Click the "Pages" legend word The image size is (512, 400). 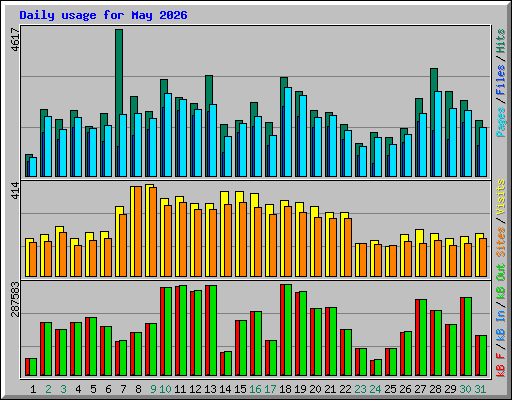tap(501, 122)
